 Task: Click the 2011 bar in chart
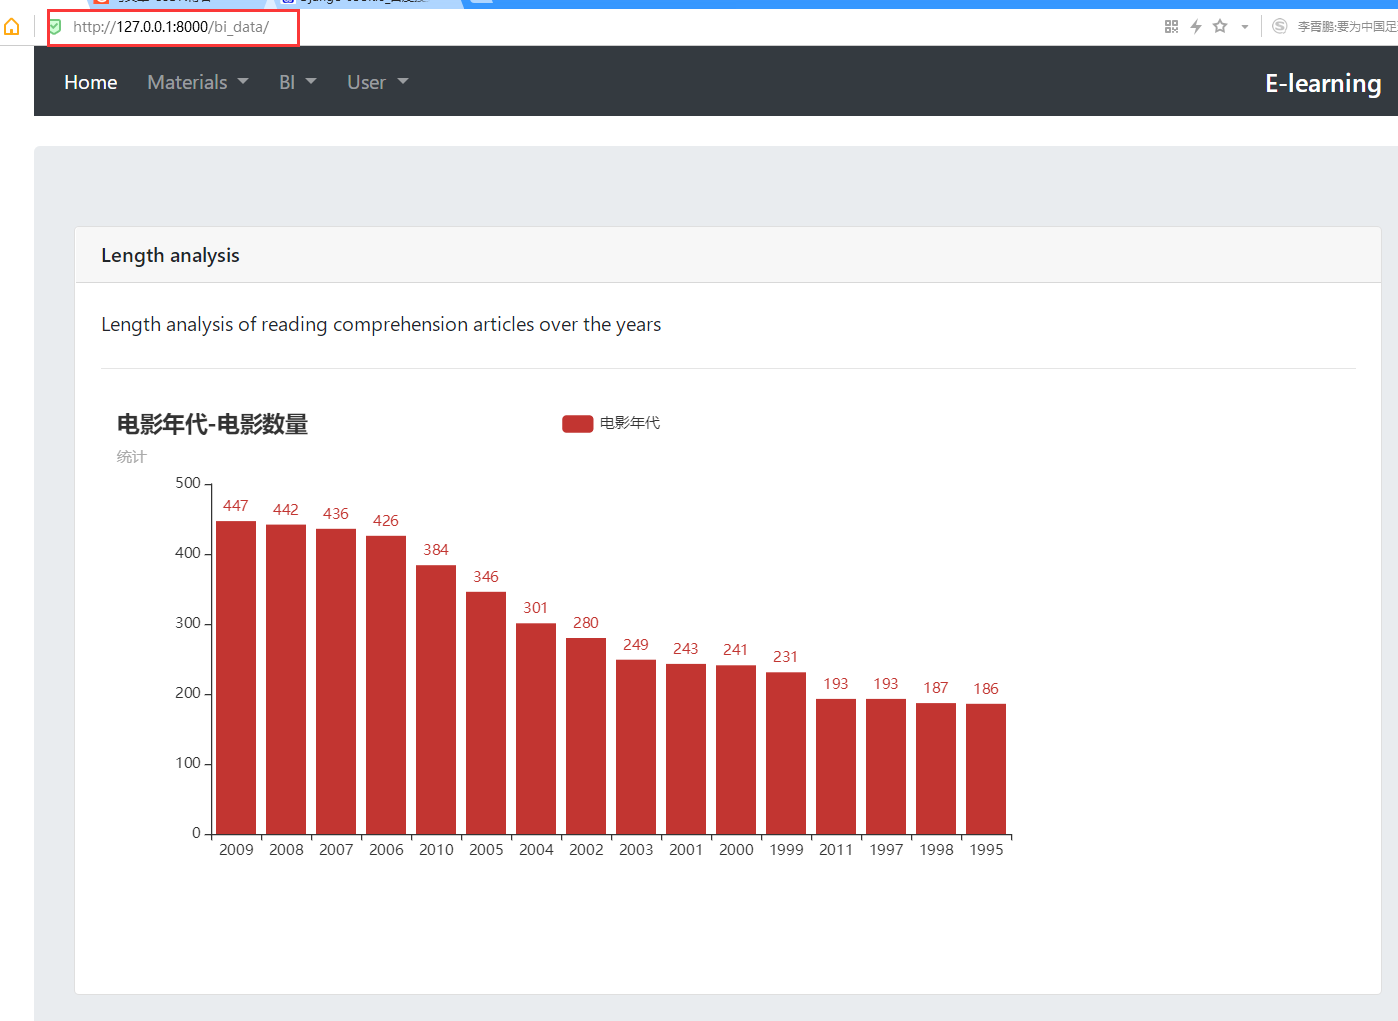836,766
